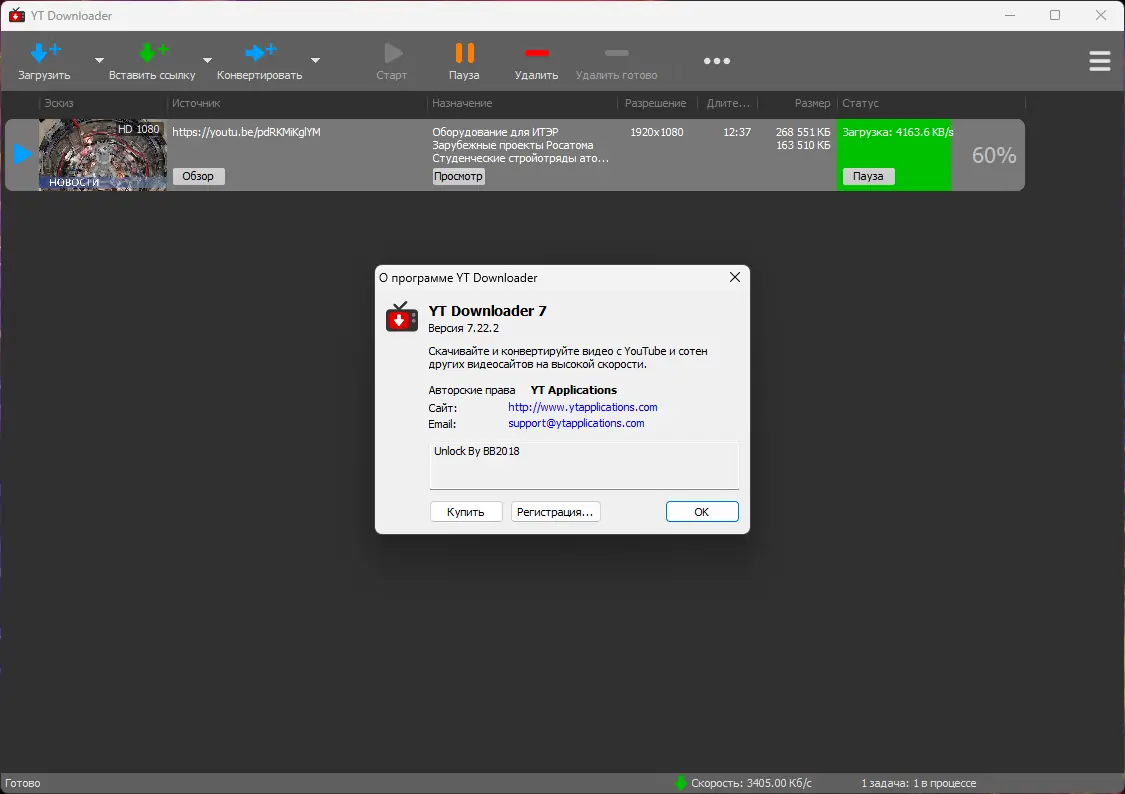Click the Старт play icon

pos(392,53)
